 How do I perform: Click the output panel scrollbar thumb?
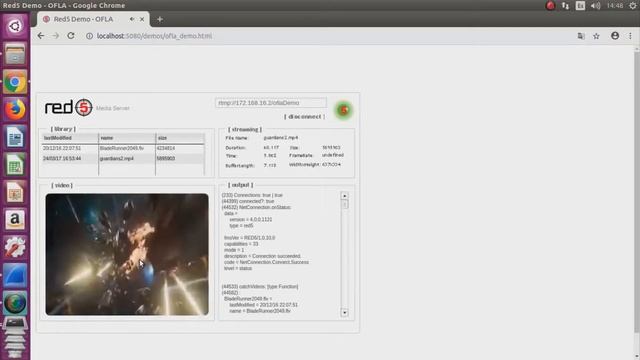point(345,204)
